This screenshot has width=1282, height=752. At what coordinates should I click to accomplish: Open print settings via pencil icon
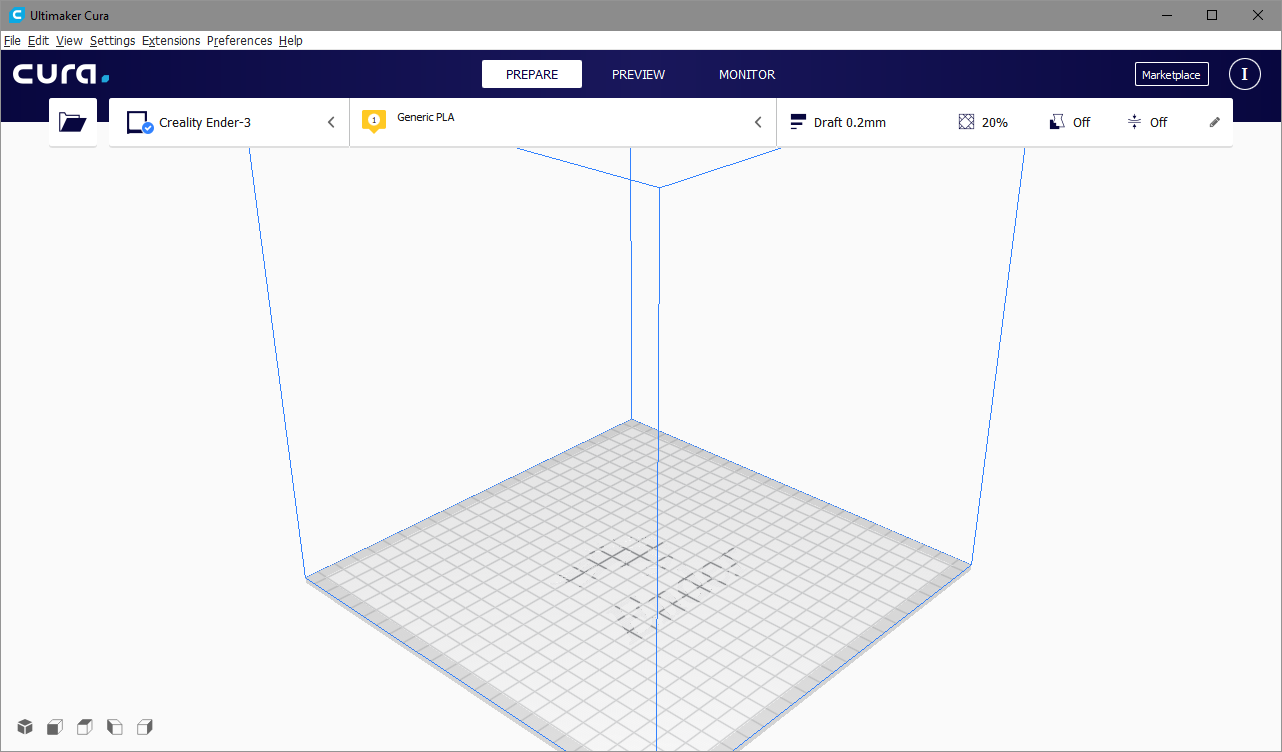1215,122
